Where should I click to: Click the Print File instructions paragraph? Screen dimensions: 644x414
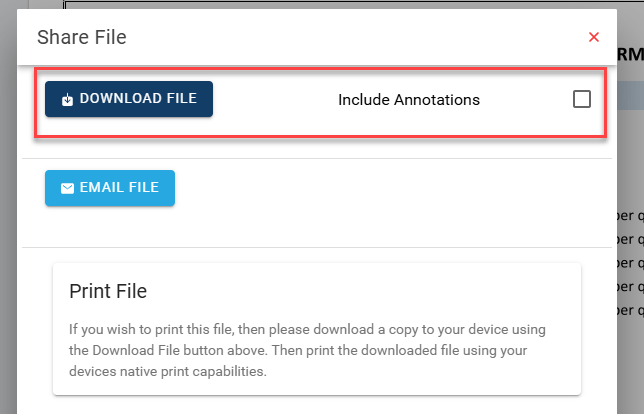[307, 350]
